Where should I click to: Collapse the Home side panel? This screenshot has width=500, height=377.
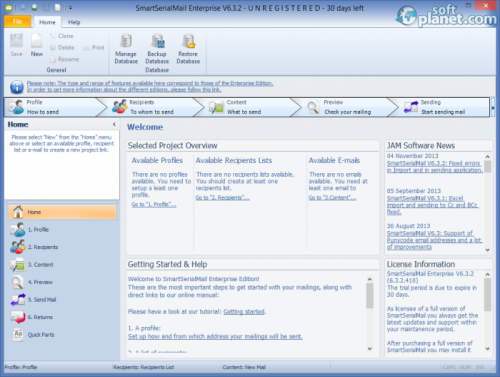click(114, 124)
